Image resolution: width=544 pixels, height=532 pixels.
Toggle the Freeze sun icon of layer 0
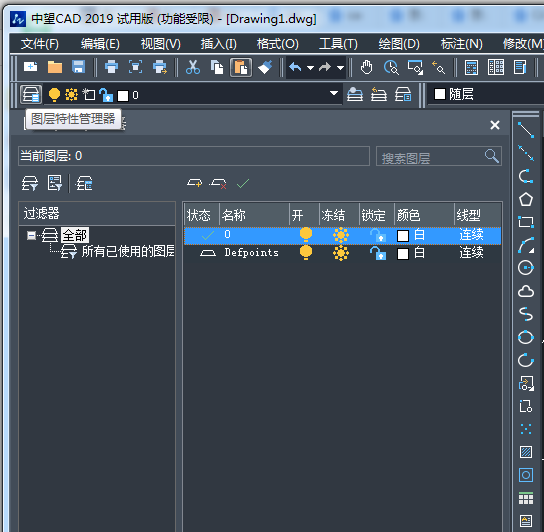click(341, 235)
